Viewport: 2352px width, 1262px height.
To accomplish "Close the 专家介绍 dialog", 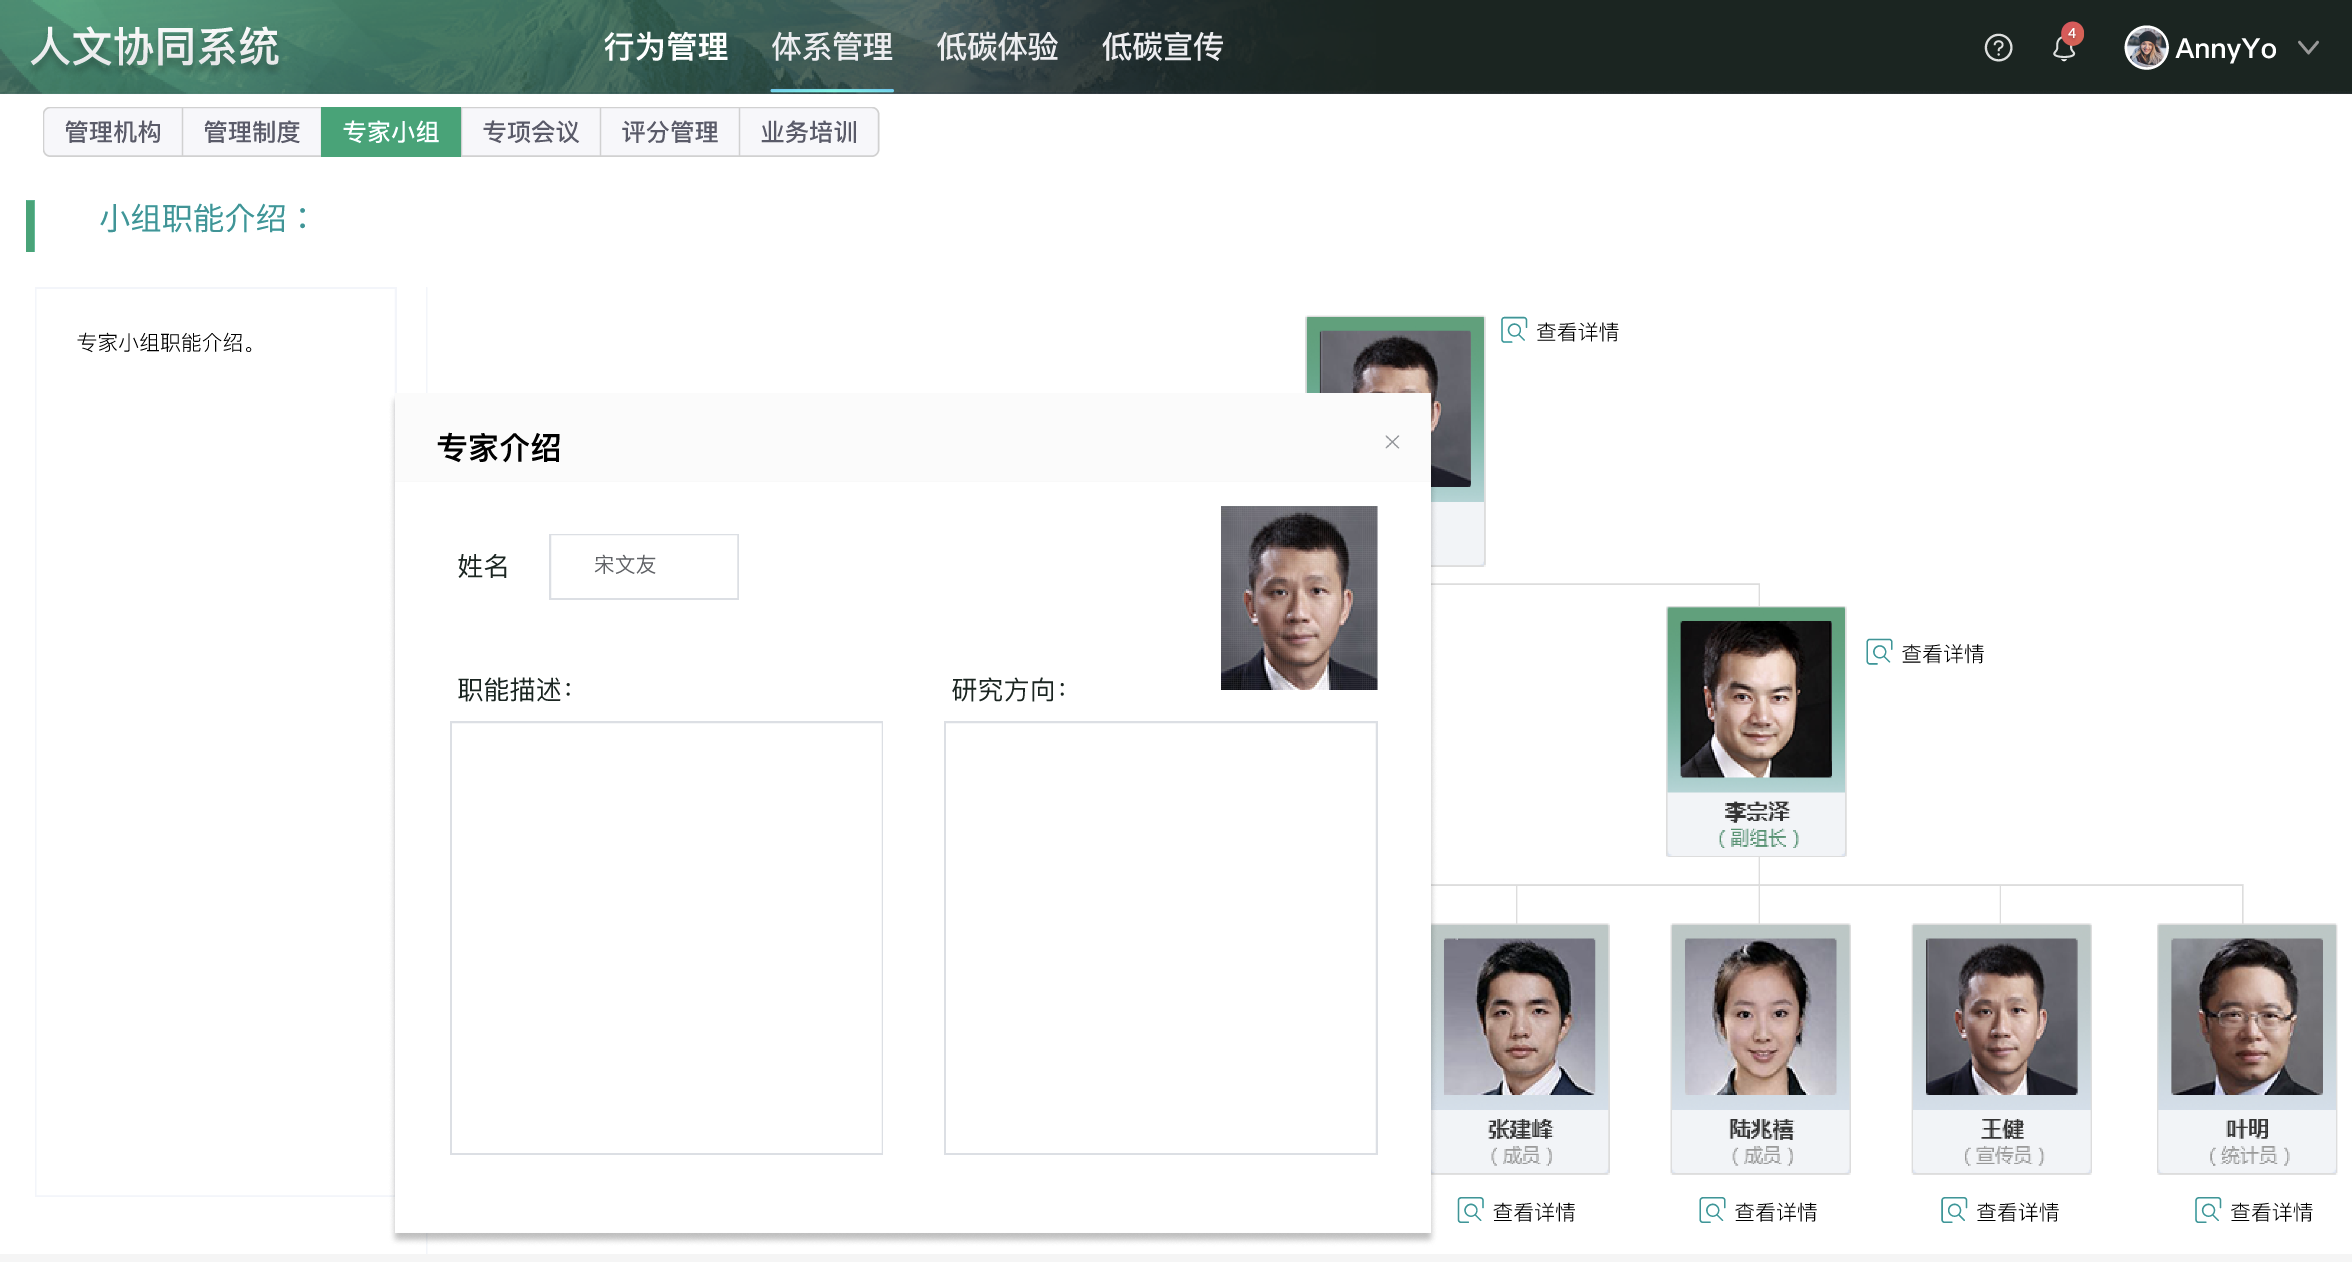I will tap(1391, 442).
